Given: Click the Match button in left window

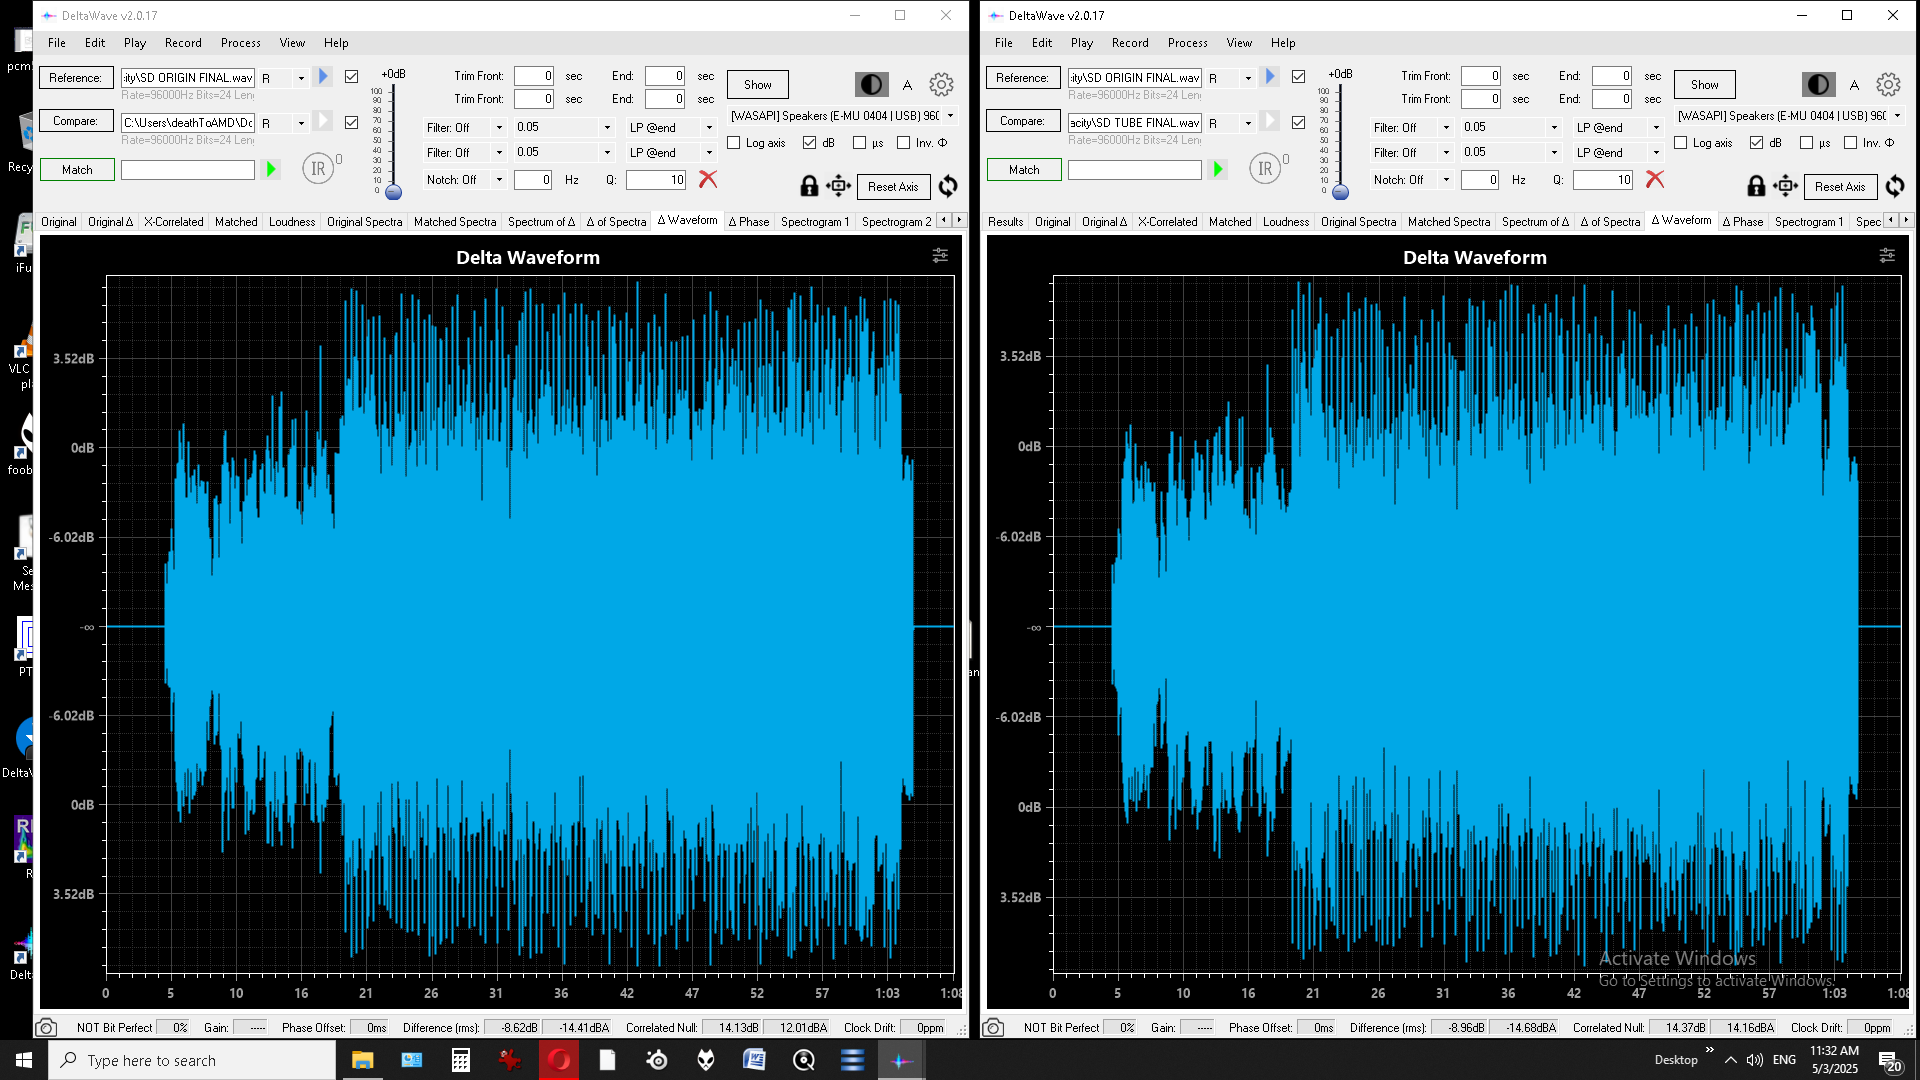Looking at the screenshot, I should pyautogui.click(x=77, y=170).
